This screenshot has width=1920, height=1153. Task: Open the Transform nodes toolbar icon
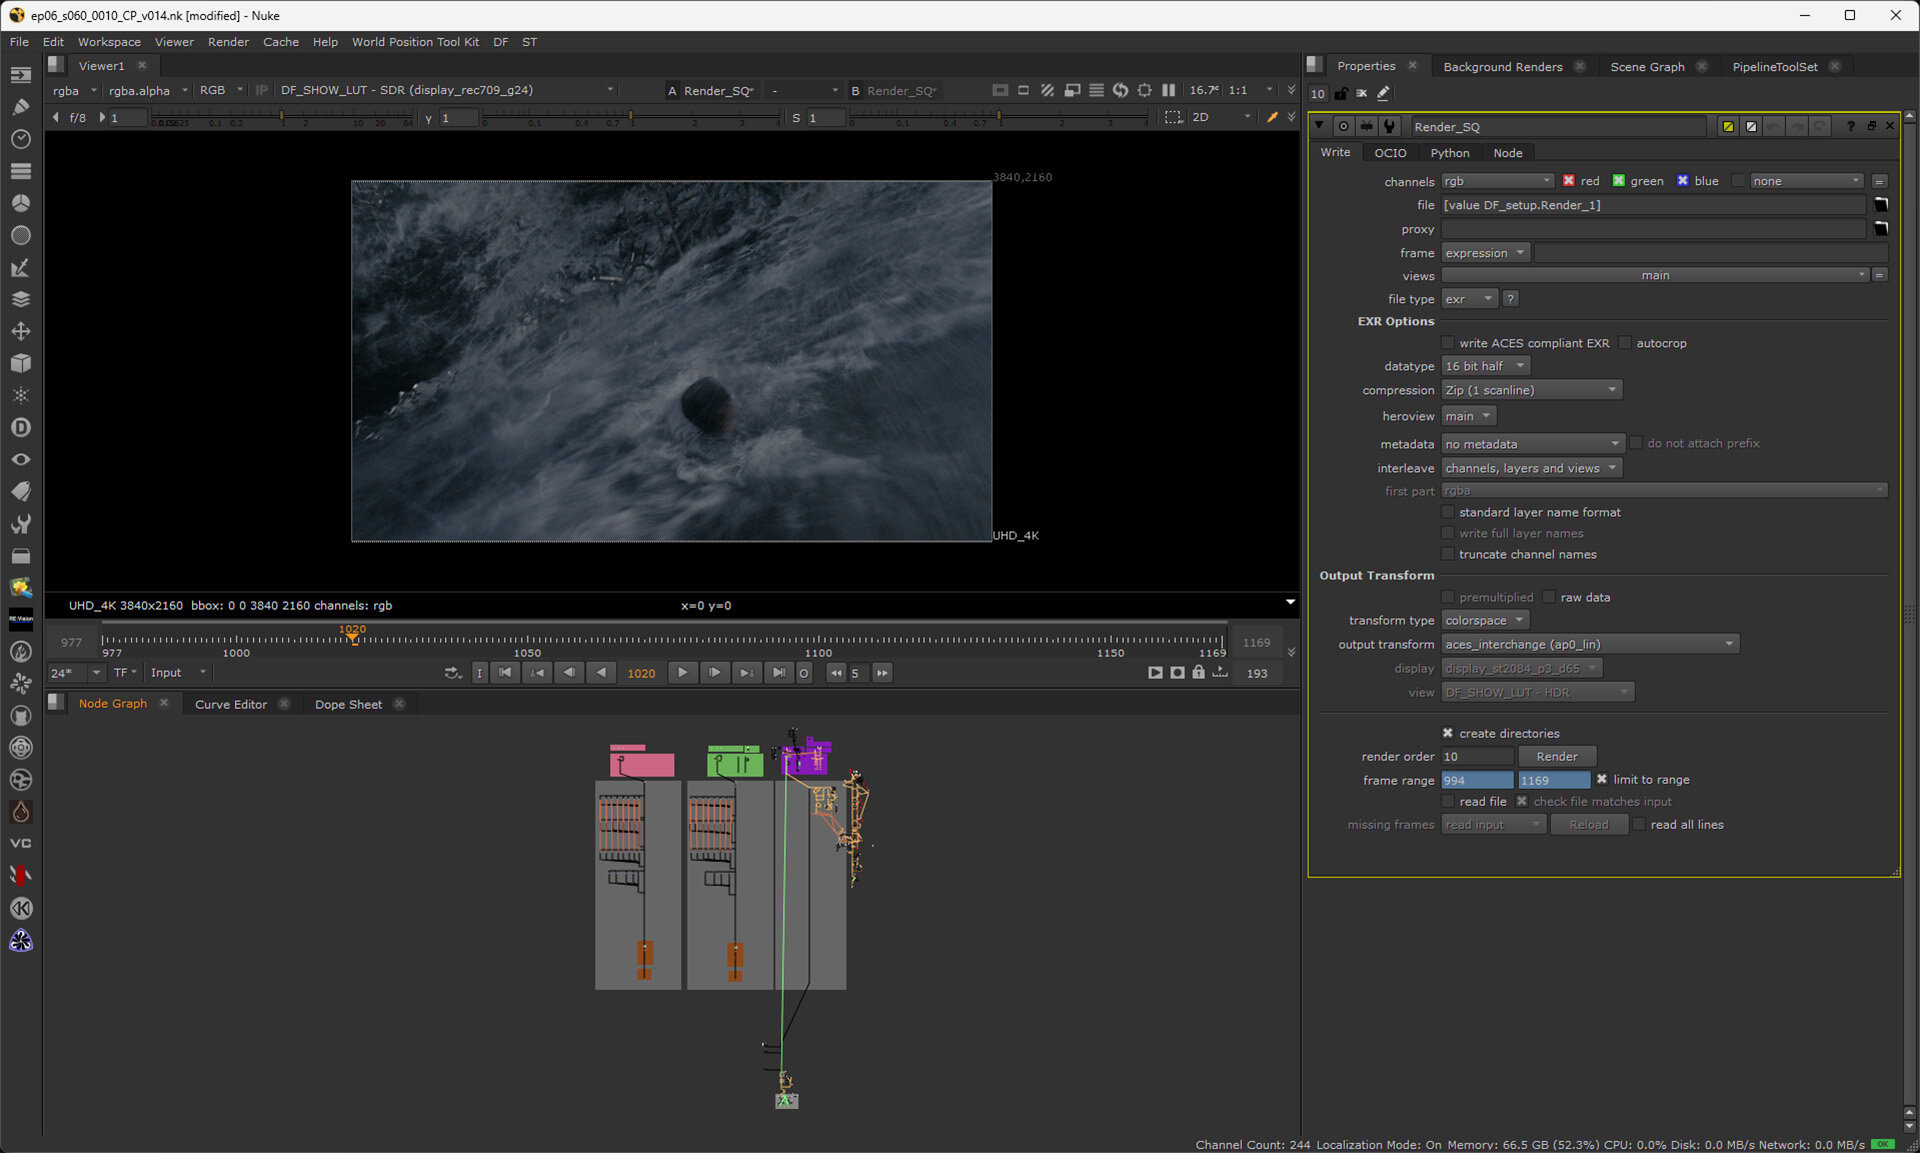(20, 331)
